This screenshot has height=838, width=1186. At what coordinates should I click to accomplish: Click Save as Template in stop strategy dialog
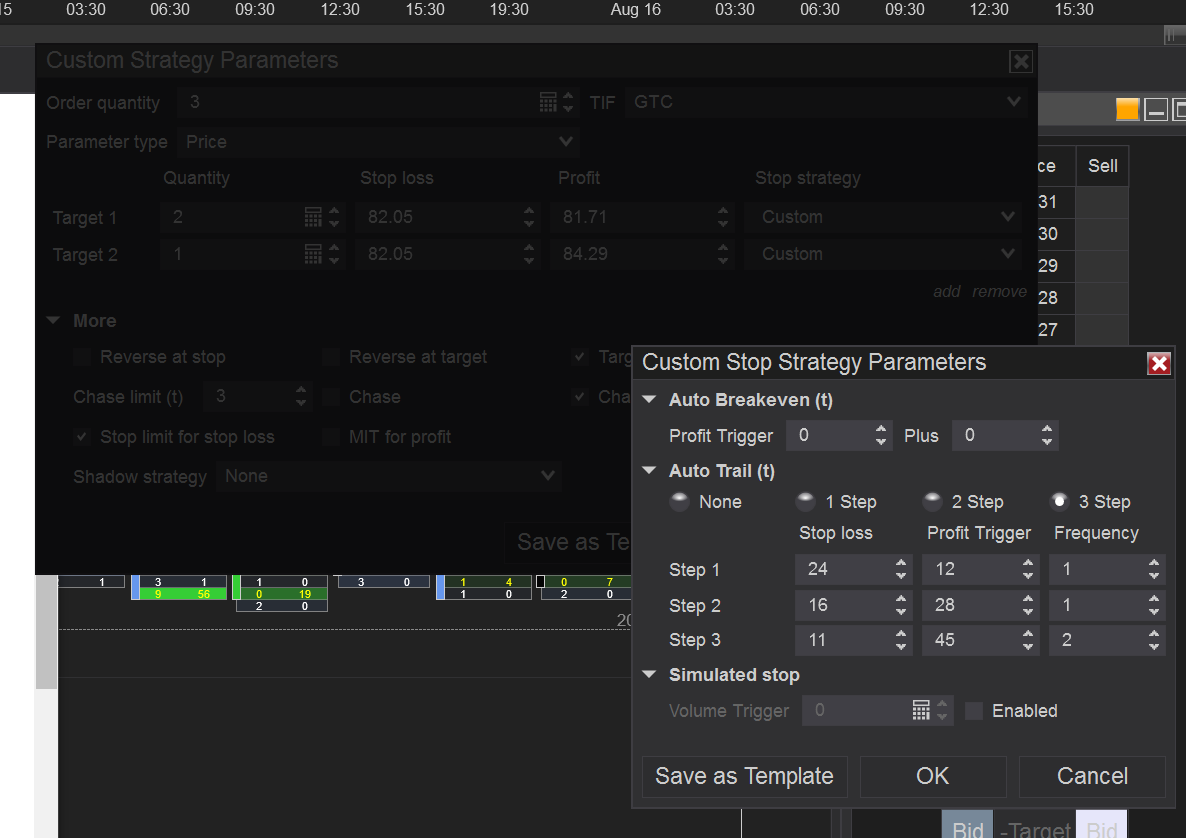[744, 776]
